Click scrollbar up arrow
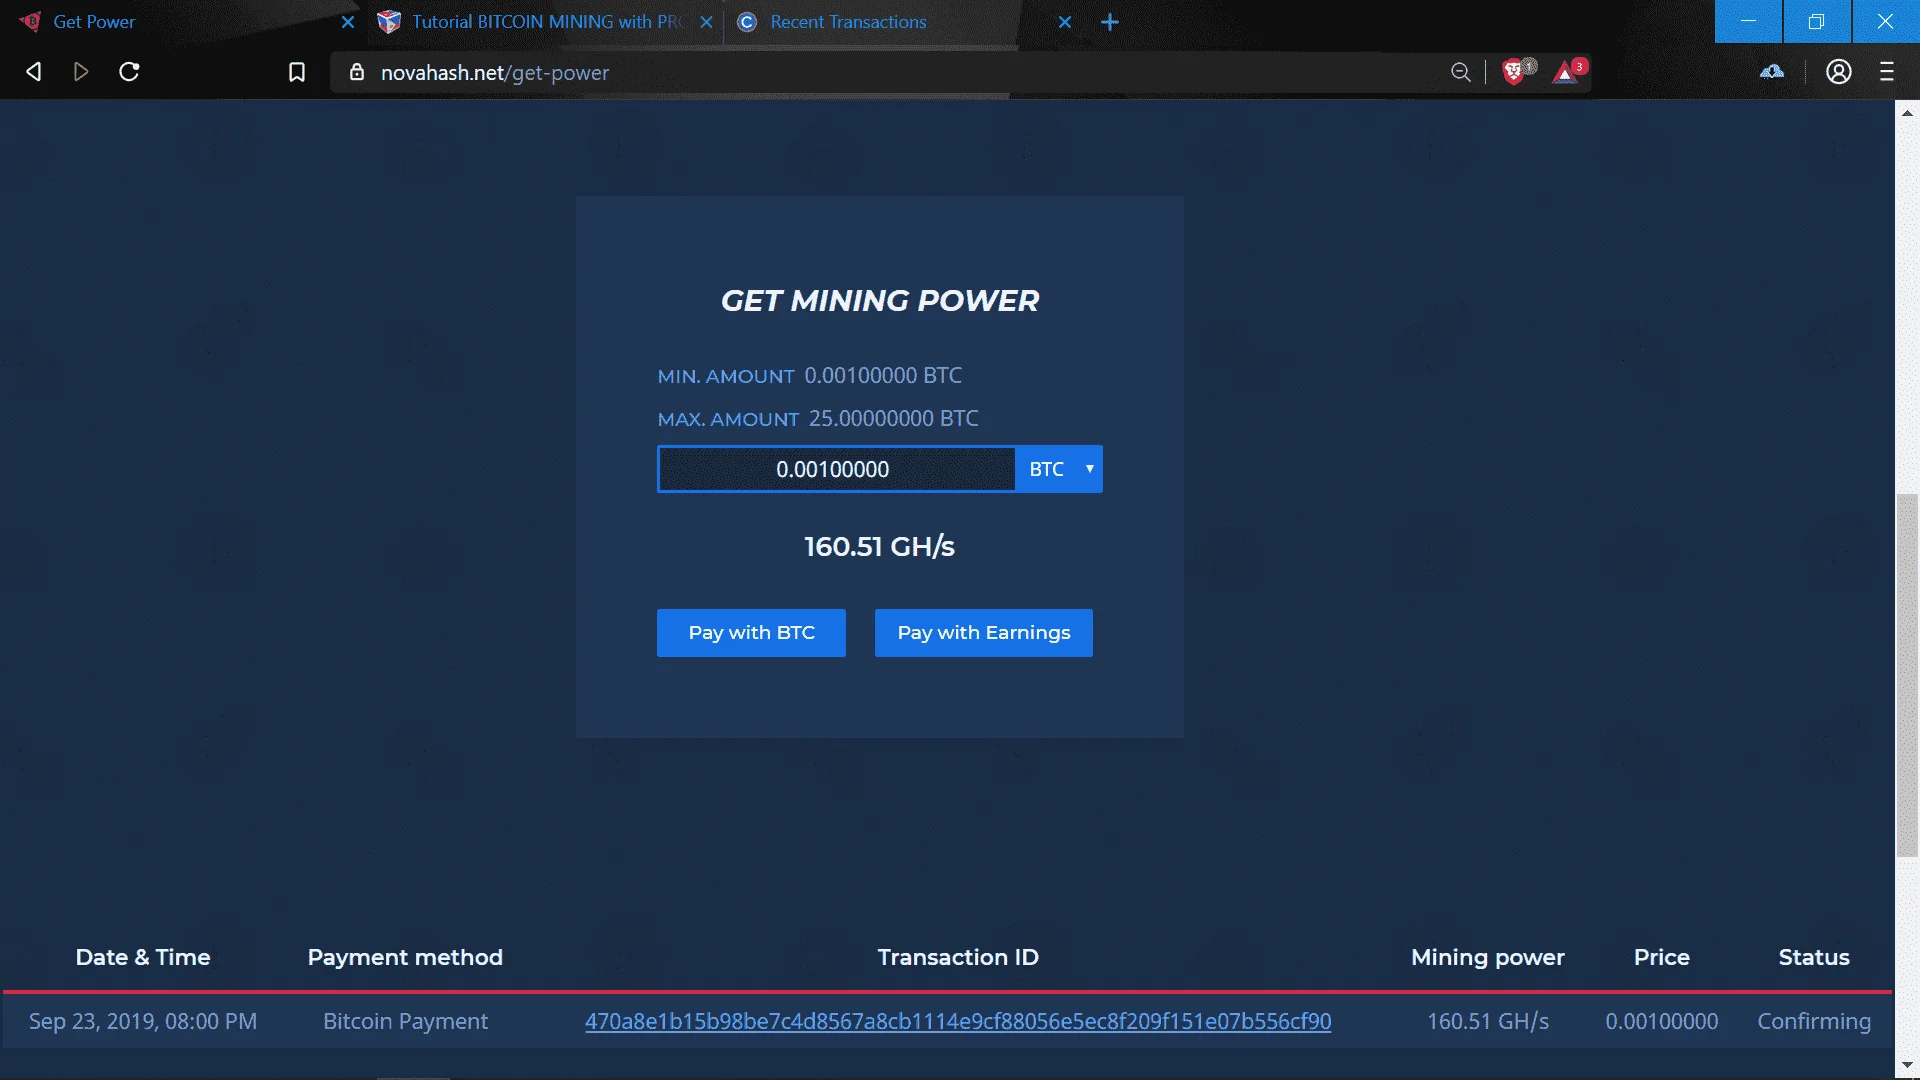 point(1907,112)
